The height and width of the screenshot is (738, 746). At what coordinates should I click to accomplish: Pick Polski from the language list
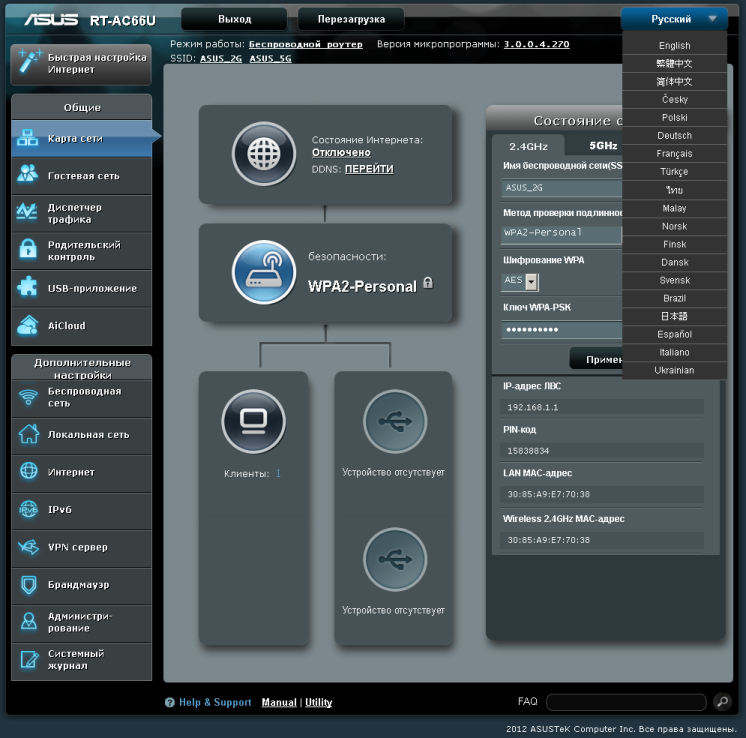click(674, 118)
